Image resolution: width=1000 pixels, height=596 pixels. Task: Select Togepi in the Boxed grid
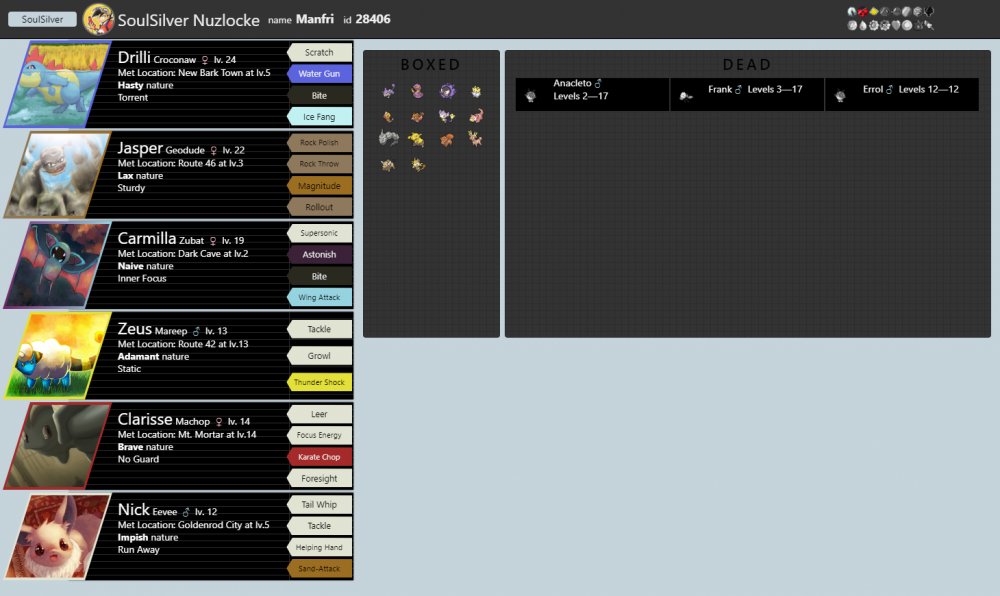pyautogui.click(x=475, y=92)
